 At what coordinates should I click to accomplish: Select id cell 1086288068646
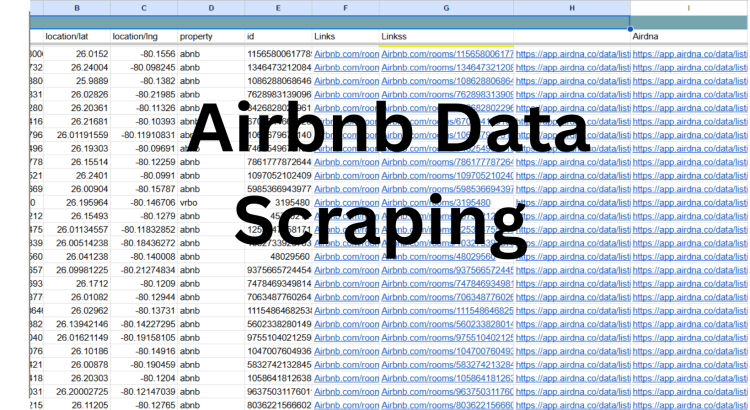[278, 81]
